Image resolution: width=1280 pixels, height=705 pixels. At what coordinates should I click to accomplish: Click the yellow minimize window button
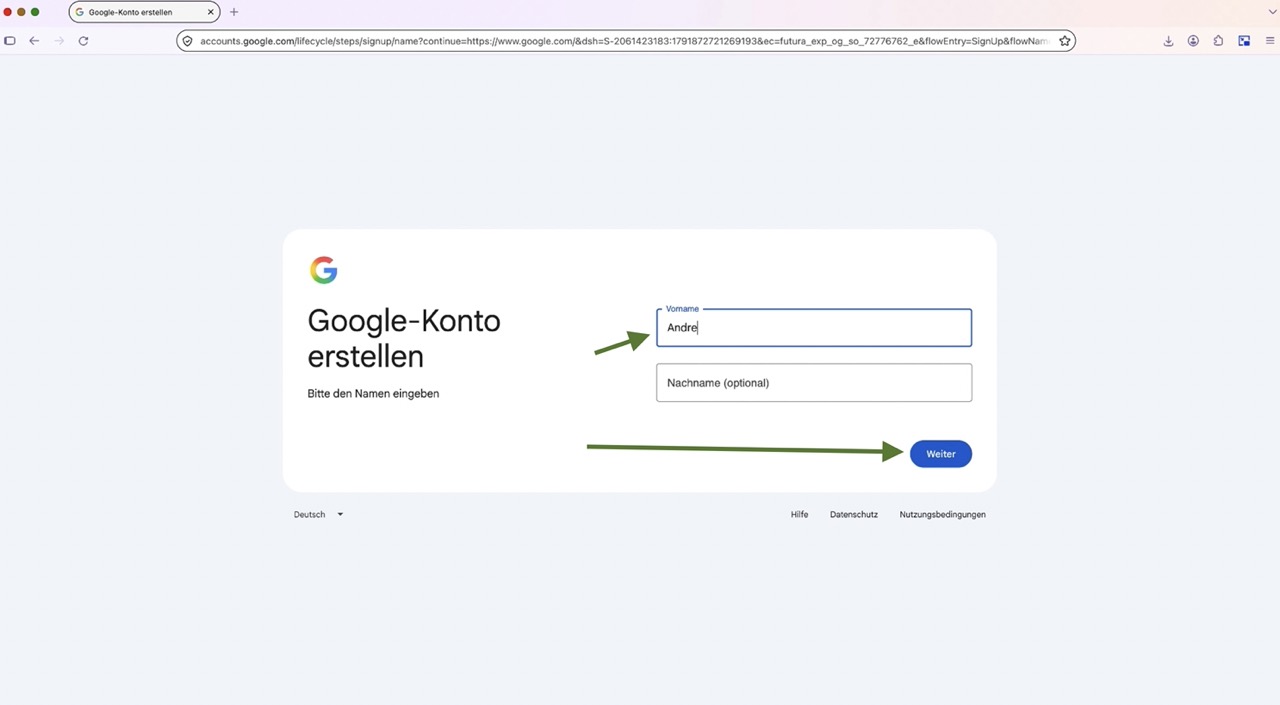(21, 12)
